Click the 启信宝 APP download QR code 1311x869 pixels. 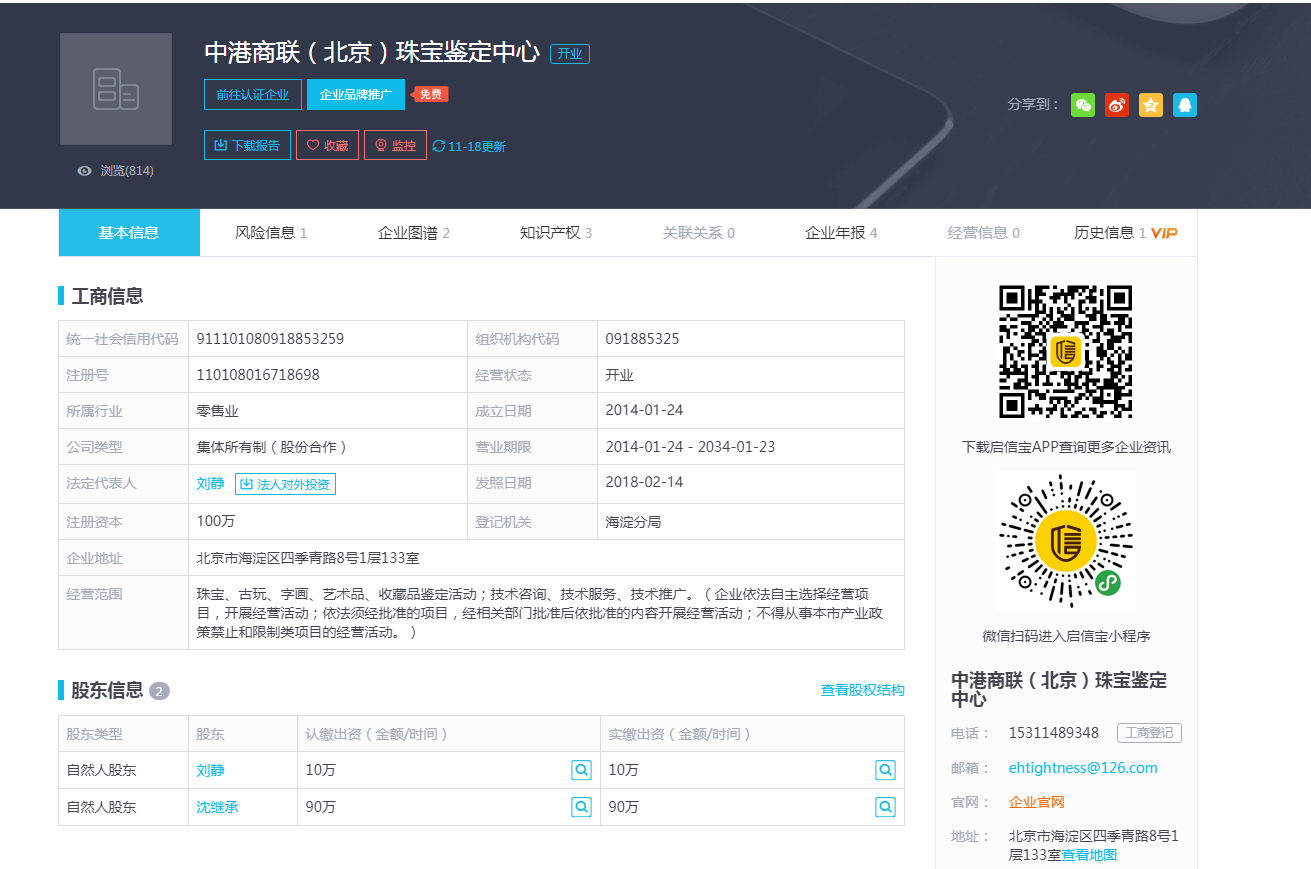pos(1066,351)
